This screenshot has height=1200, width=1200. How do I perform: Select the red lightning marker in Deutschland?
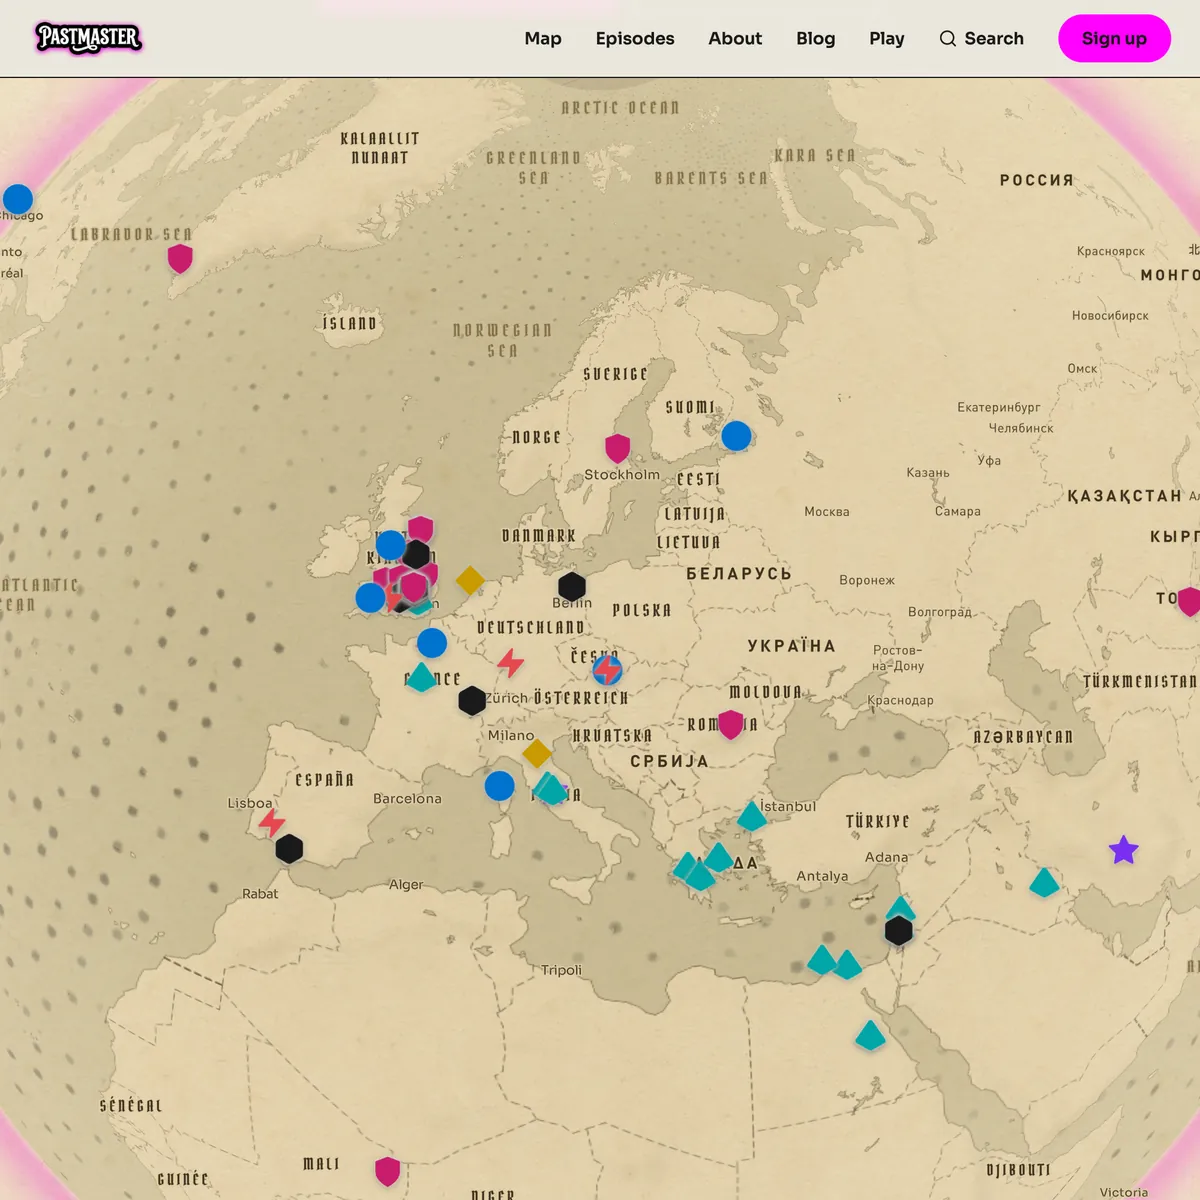pyautogui.click(x=511, y=662)
